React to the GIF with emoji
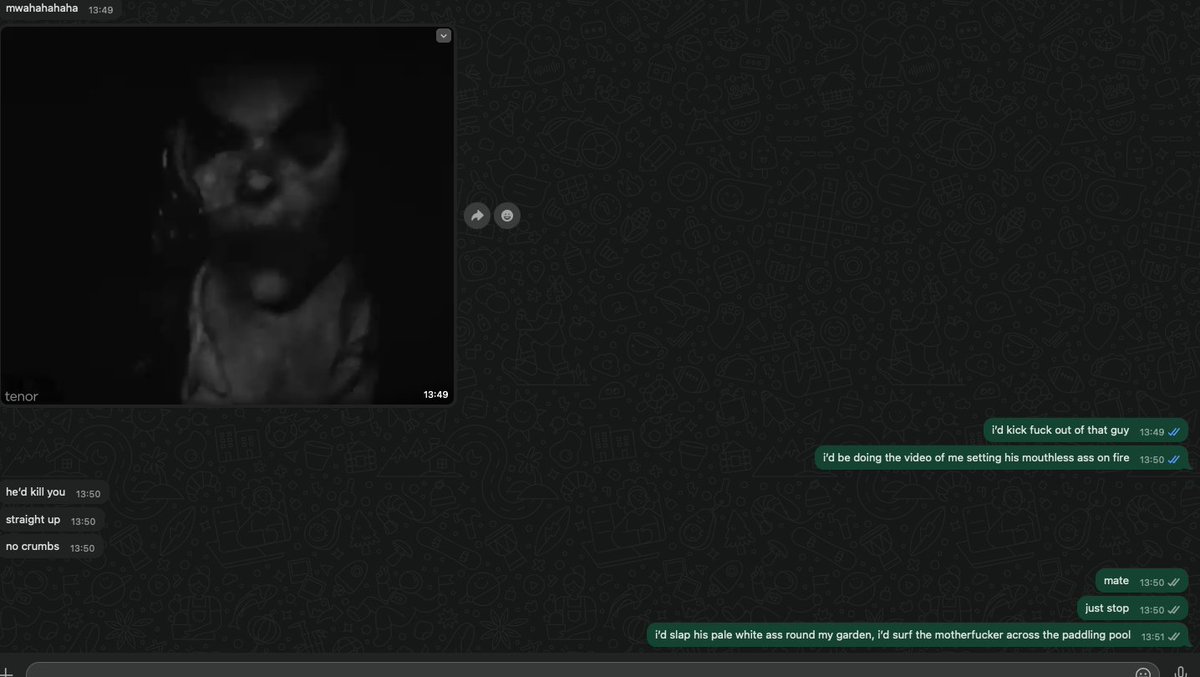1200x677 pixels. 507,215
